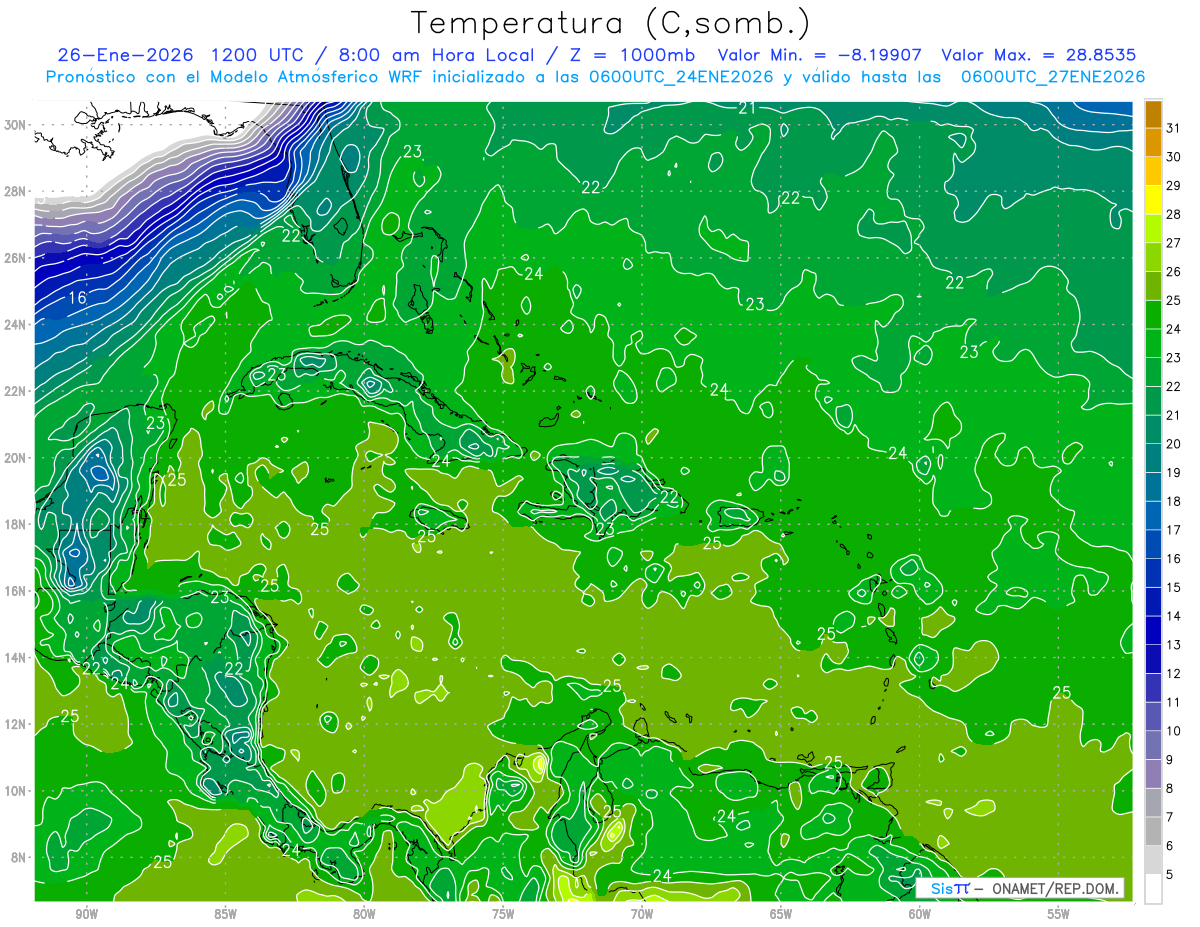Click the "18N" latitude axis label

point(17,524)
